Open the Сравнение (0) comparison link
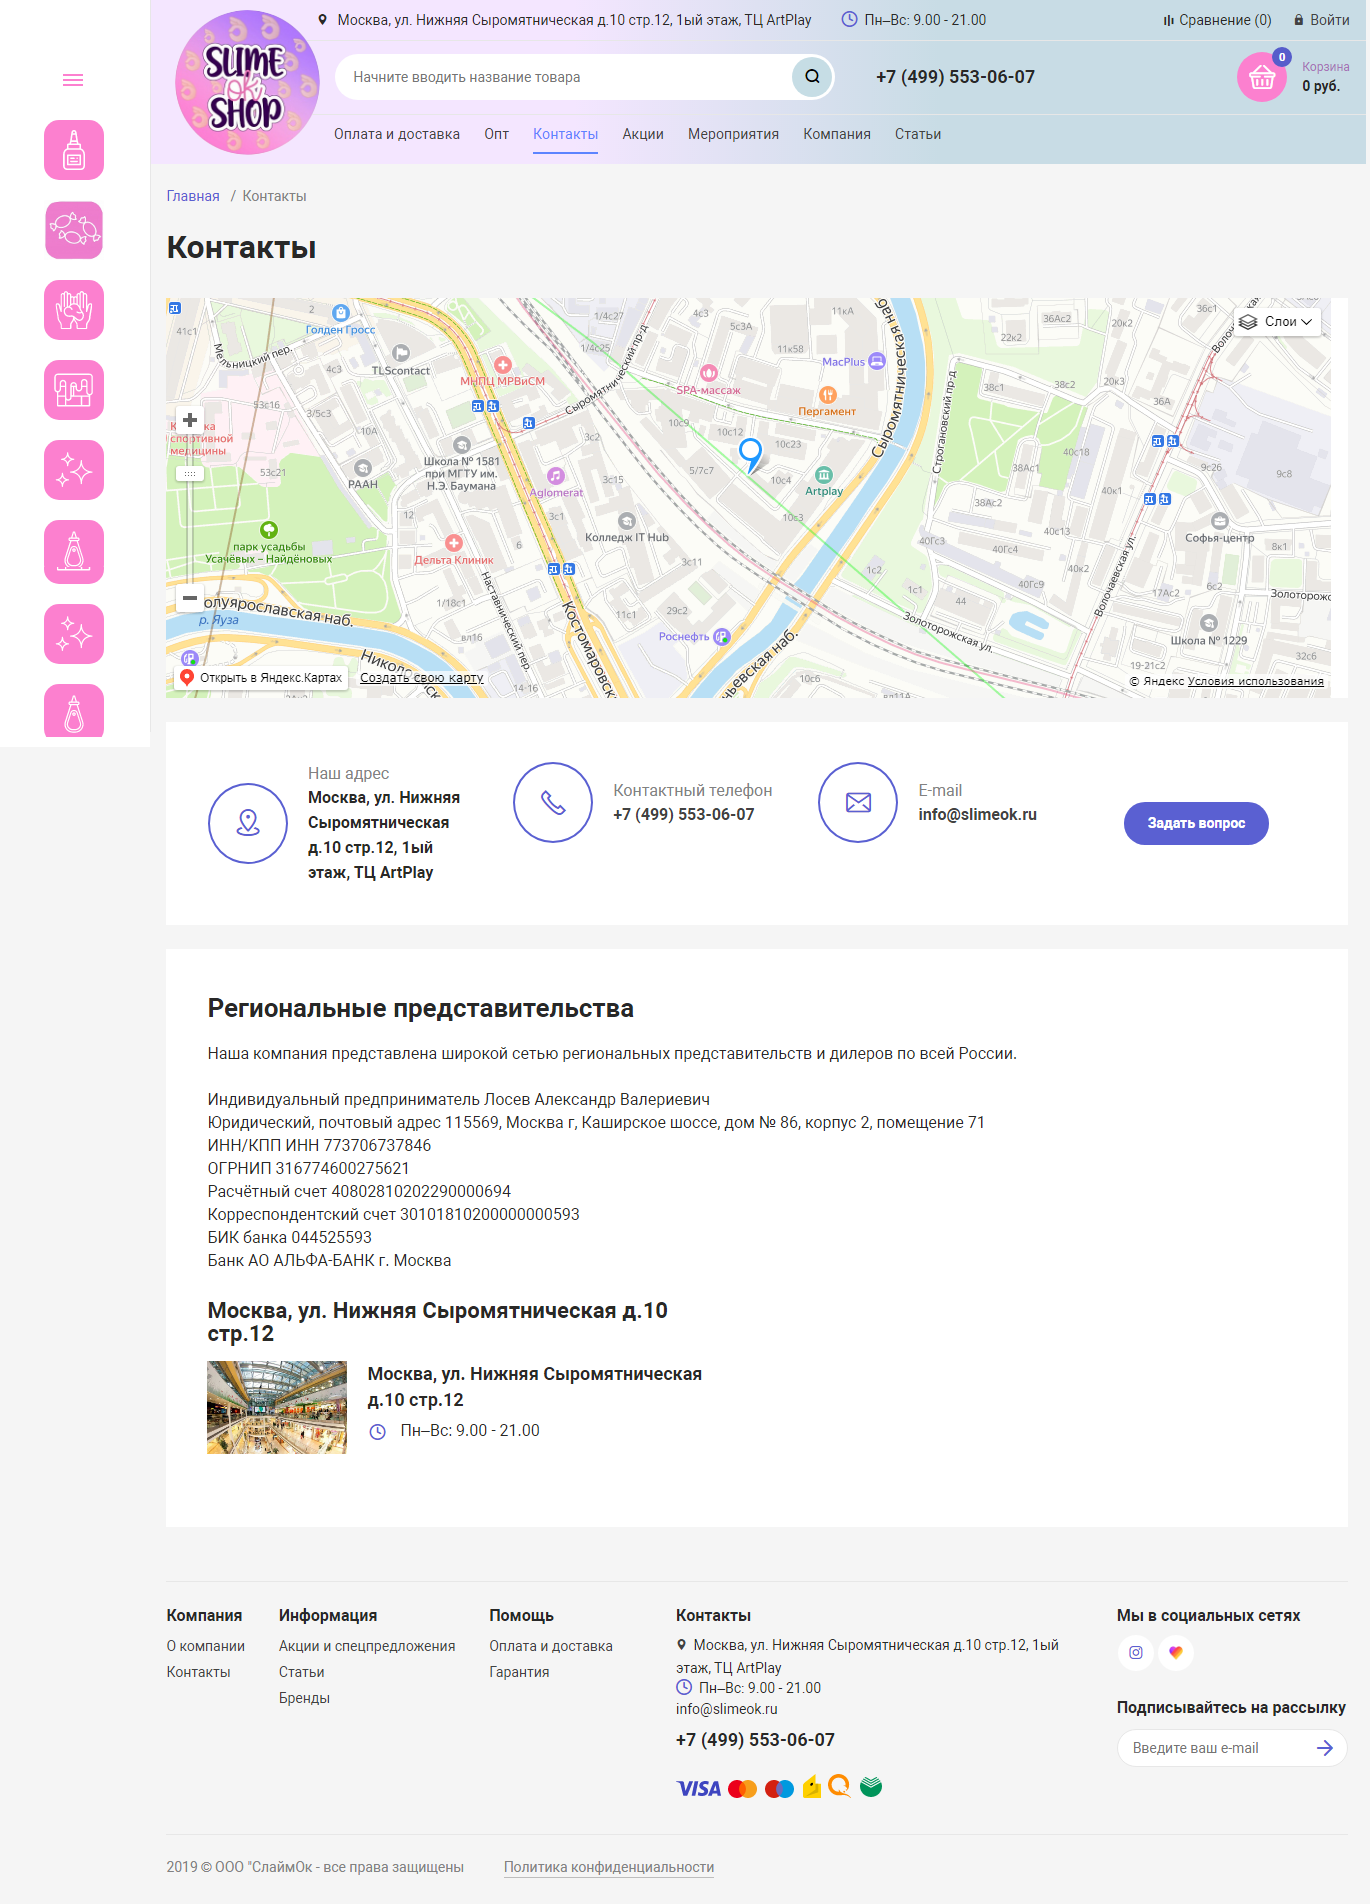The width and height of the screenshot is (1370, 1904). coord(1217,20)
